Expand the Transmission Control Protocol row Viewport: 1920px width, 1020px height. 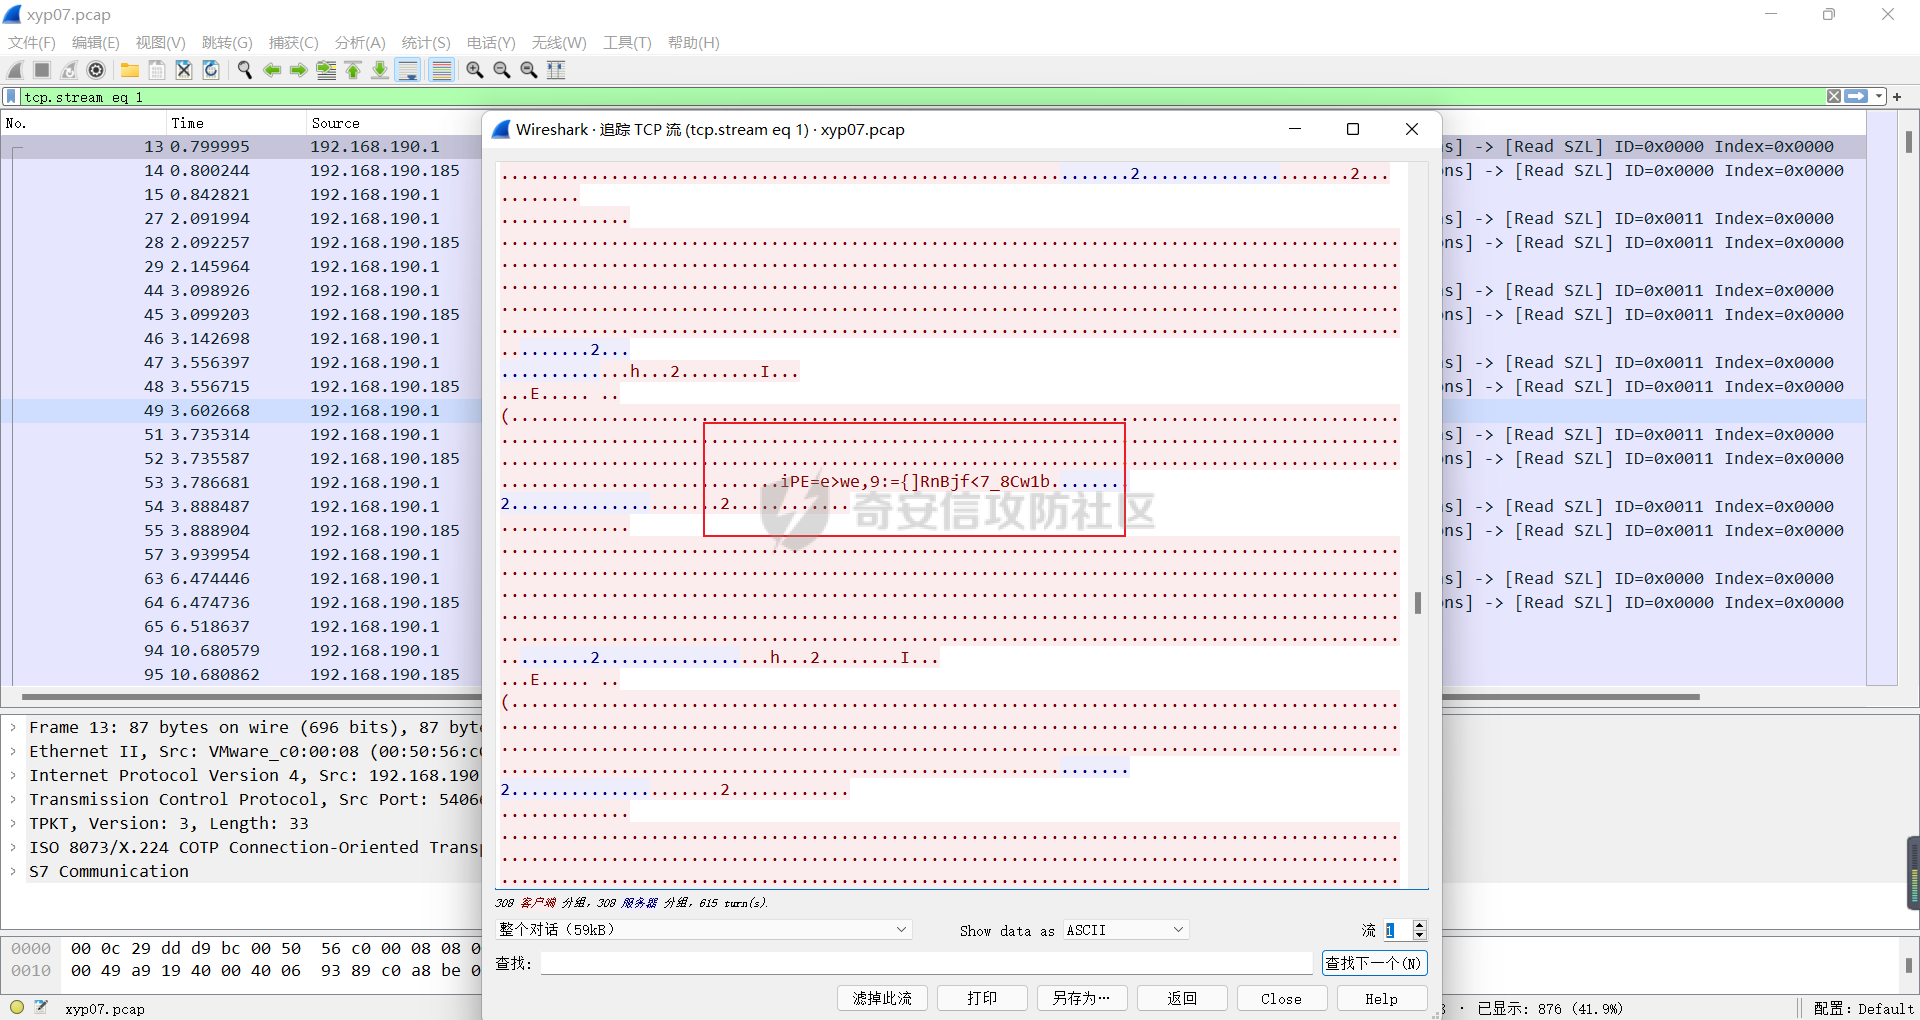click(x=13, y=800)
